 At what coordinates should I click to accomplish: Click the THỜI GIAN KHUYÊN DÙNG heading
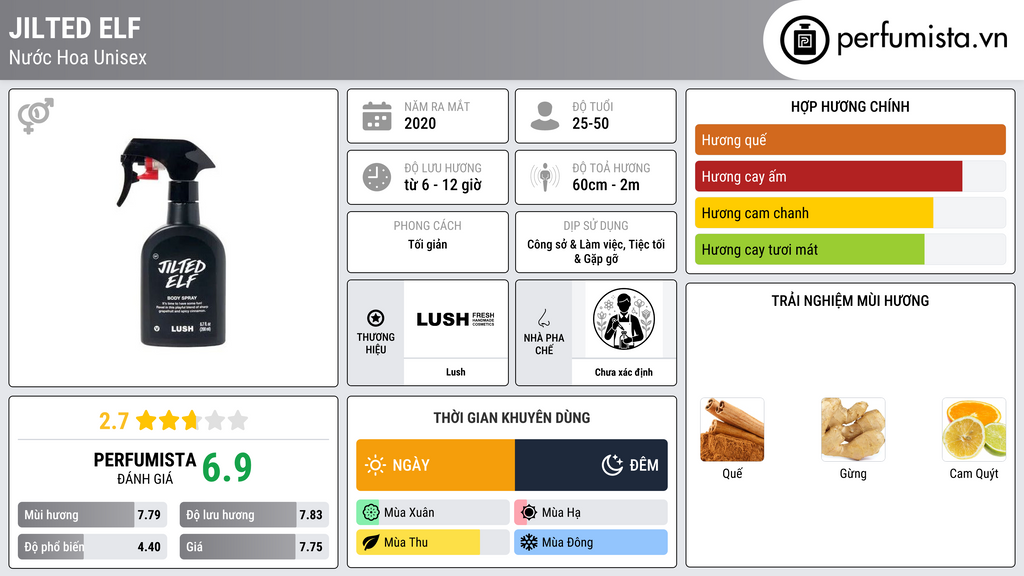click(x=512, y=418)
